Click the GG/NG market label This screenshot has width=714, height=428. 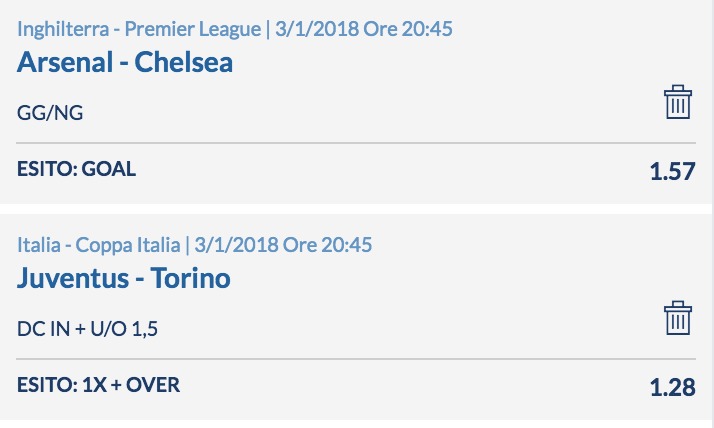(x=50, y=113)
